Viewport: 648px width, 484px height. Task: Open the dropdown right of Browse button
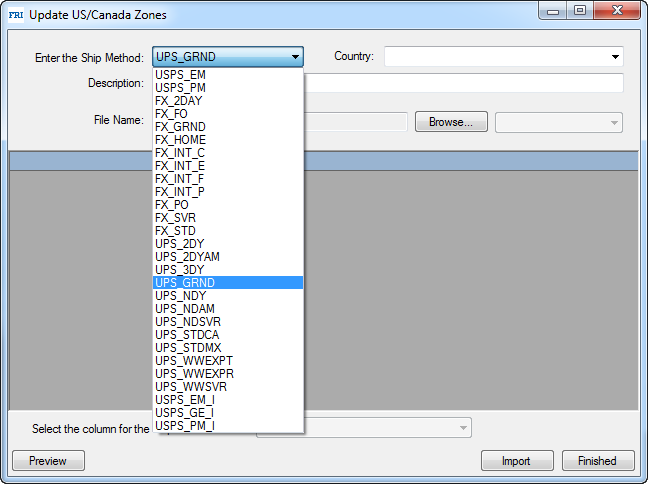(613, 122)
